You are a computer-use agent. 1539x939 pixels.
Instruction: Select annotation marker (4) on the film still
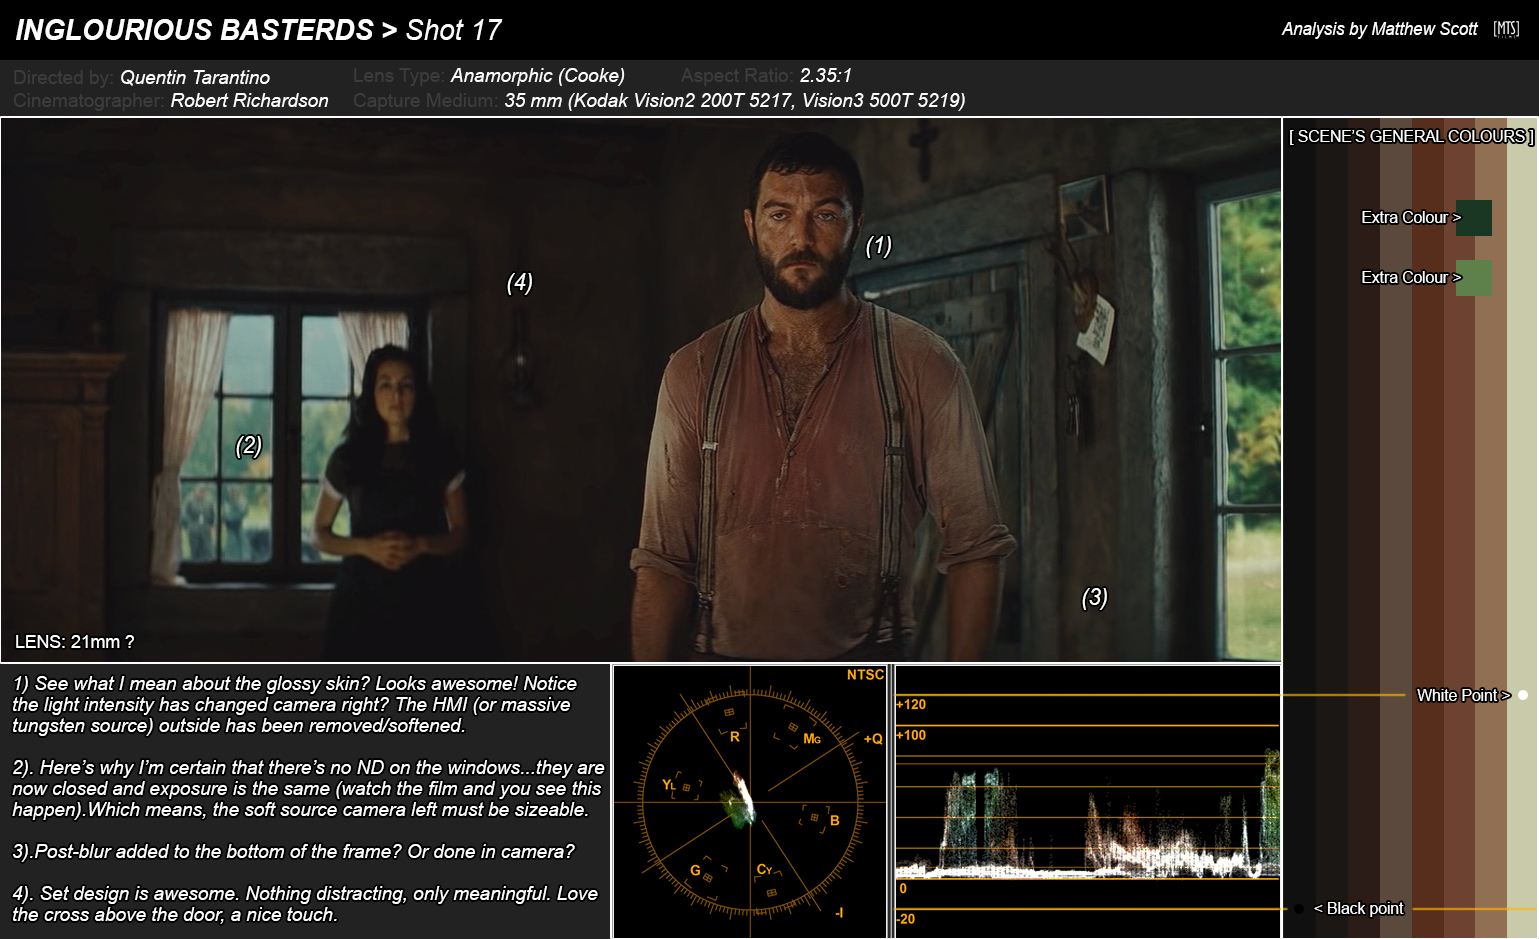519,283
